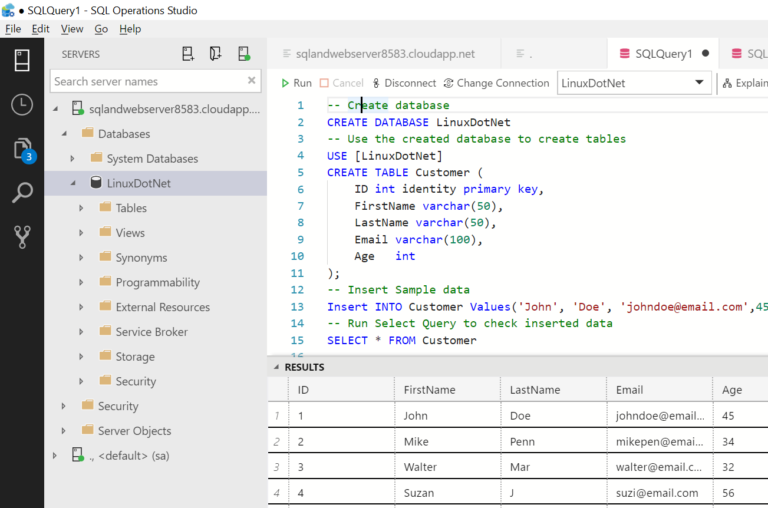
Task: Click the Disconnect plug icon
Action: [376, 83]
